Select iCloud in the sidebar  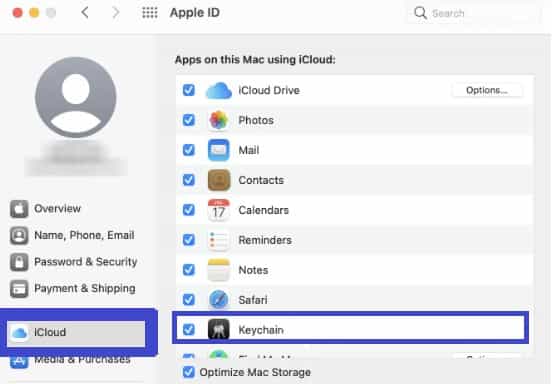pyautogui.click(x=76, y=333)
